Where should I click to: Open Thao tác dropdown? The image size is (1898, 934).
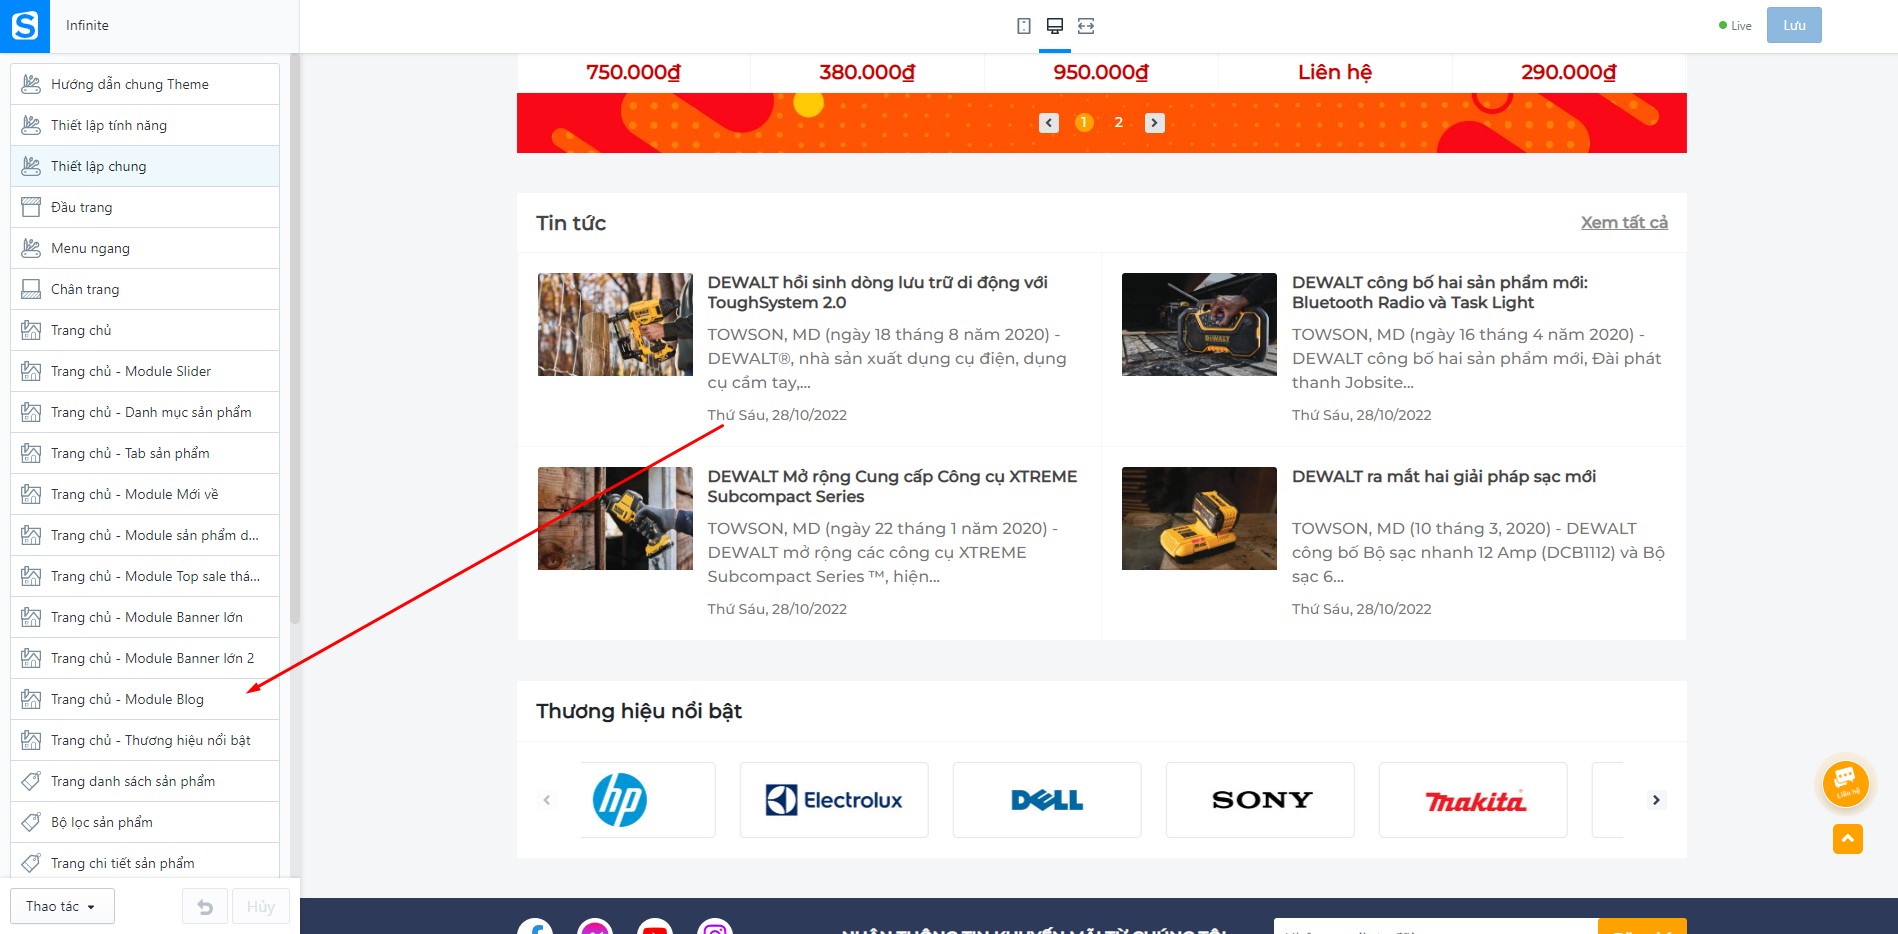tap(62, 906)
